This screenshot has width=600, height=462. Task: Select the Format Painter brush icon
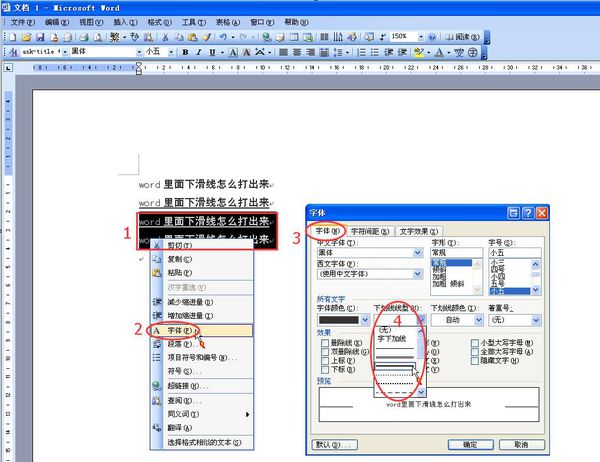pos(207,37)
